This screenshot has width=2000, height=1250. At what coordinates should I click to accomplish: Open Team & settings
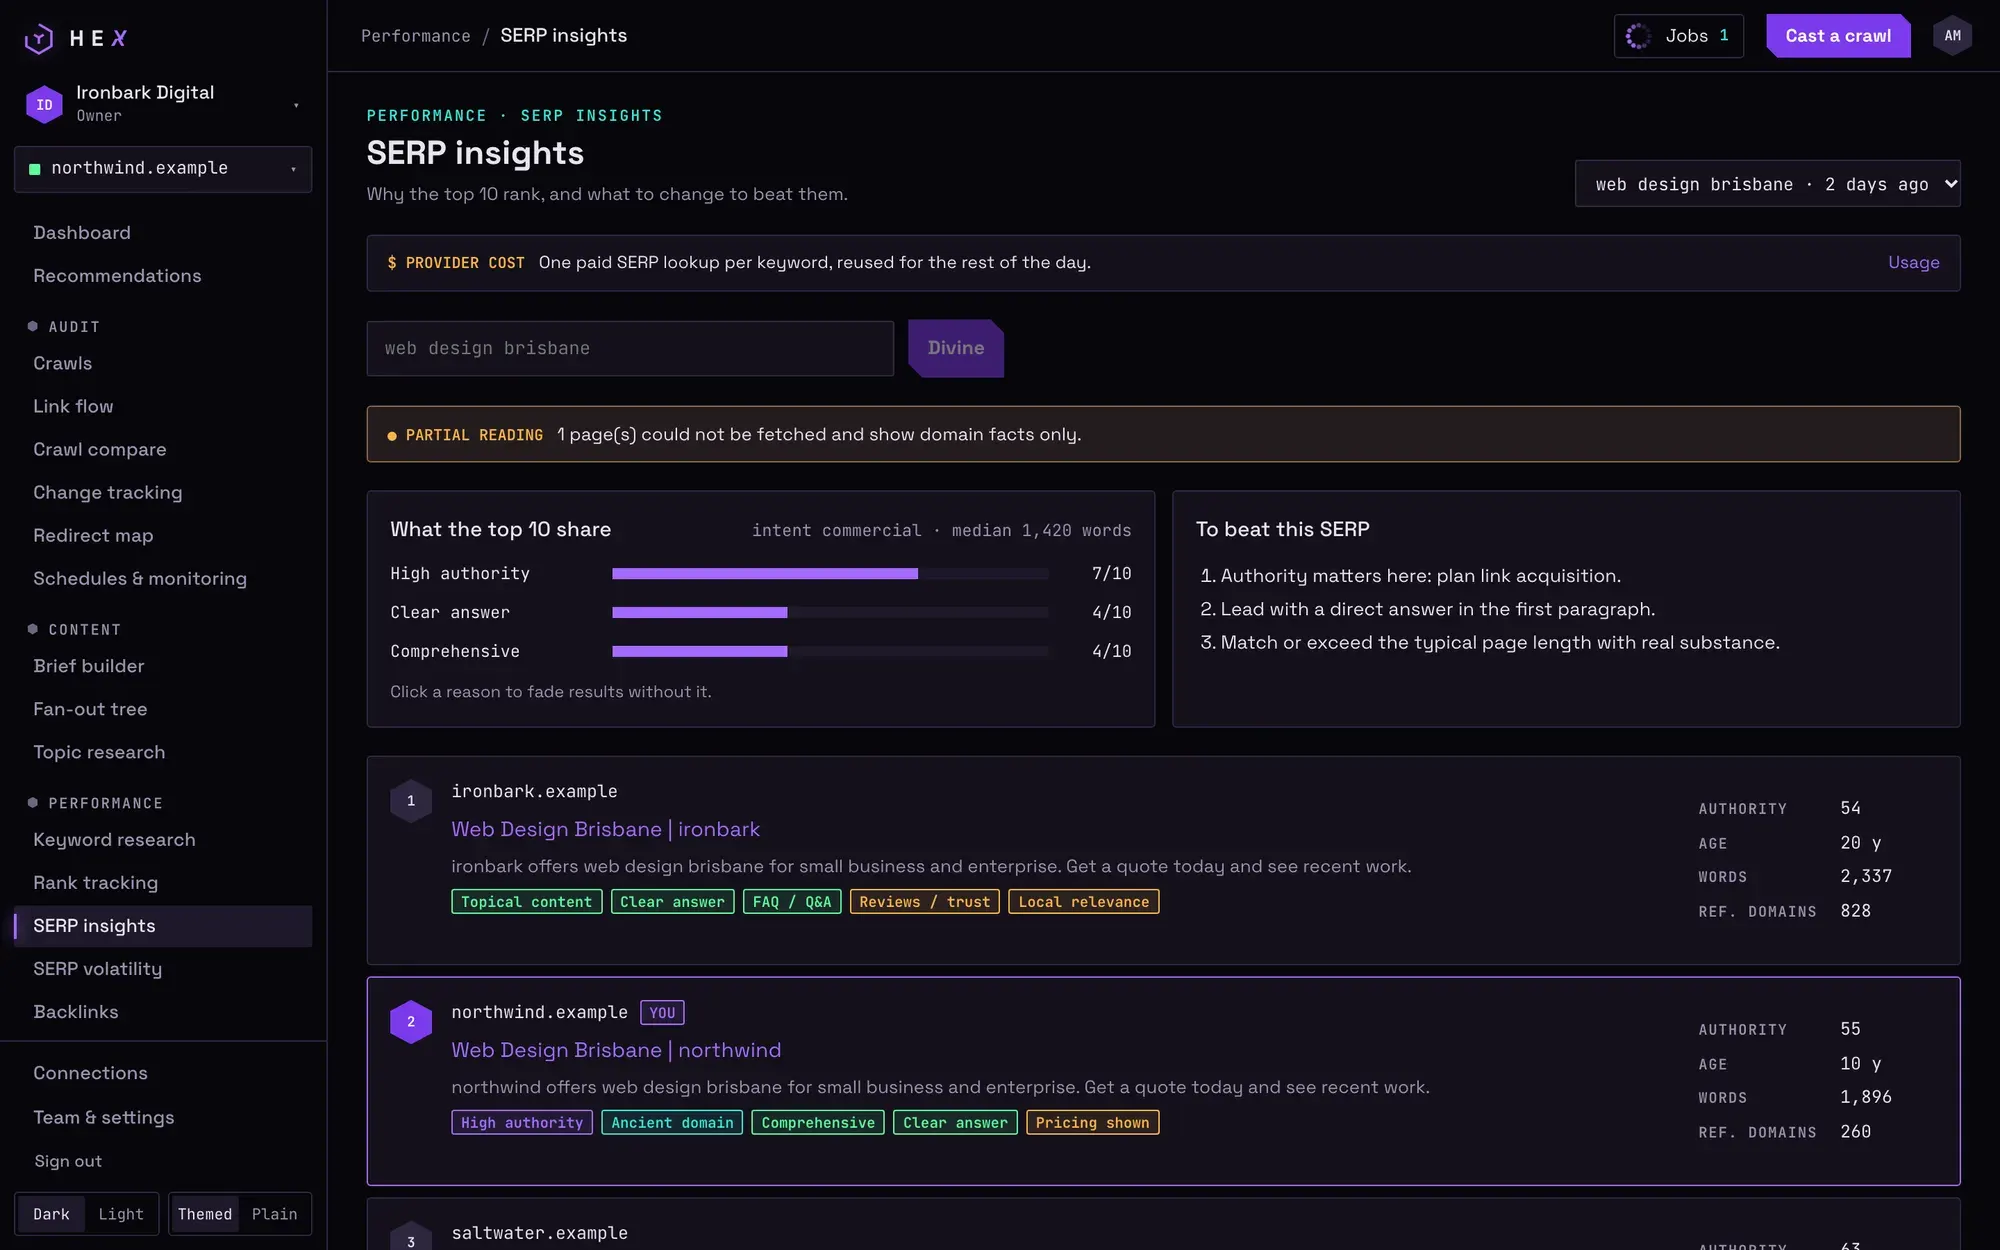(x=163, y=1118)
